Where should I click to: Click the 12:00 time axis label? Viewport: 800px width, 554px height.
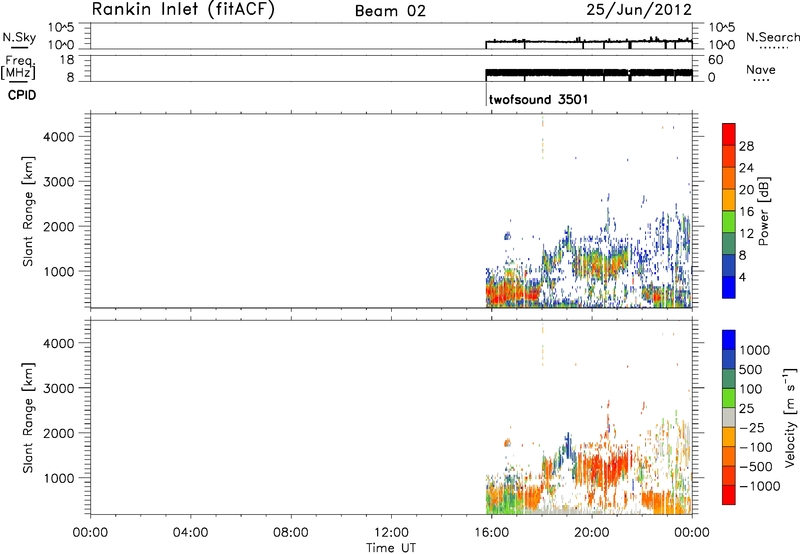pos(391,533)
